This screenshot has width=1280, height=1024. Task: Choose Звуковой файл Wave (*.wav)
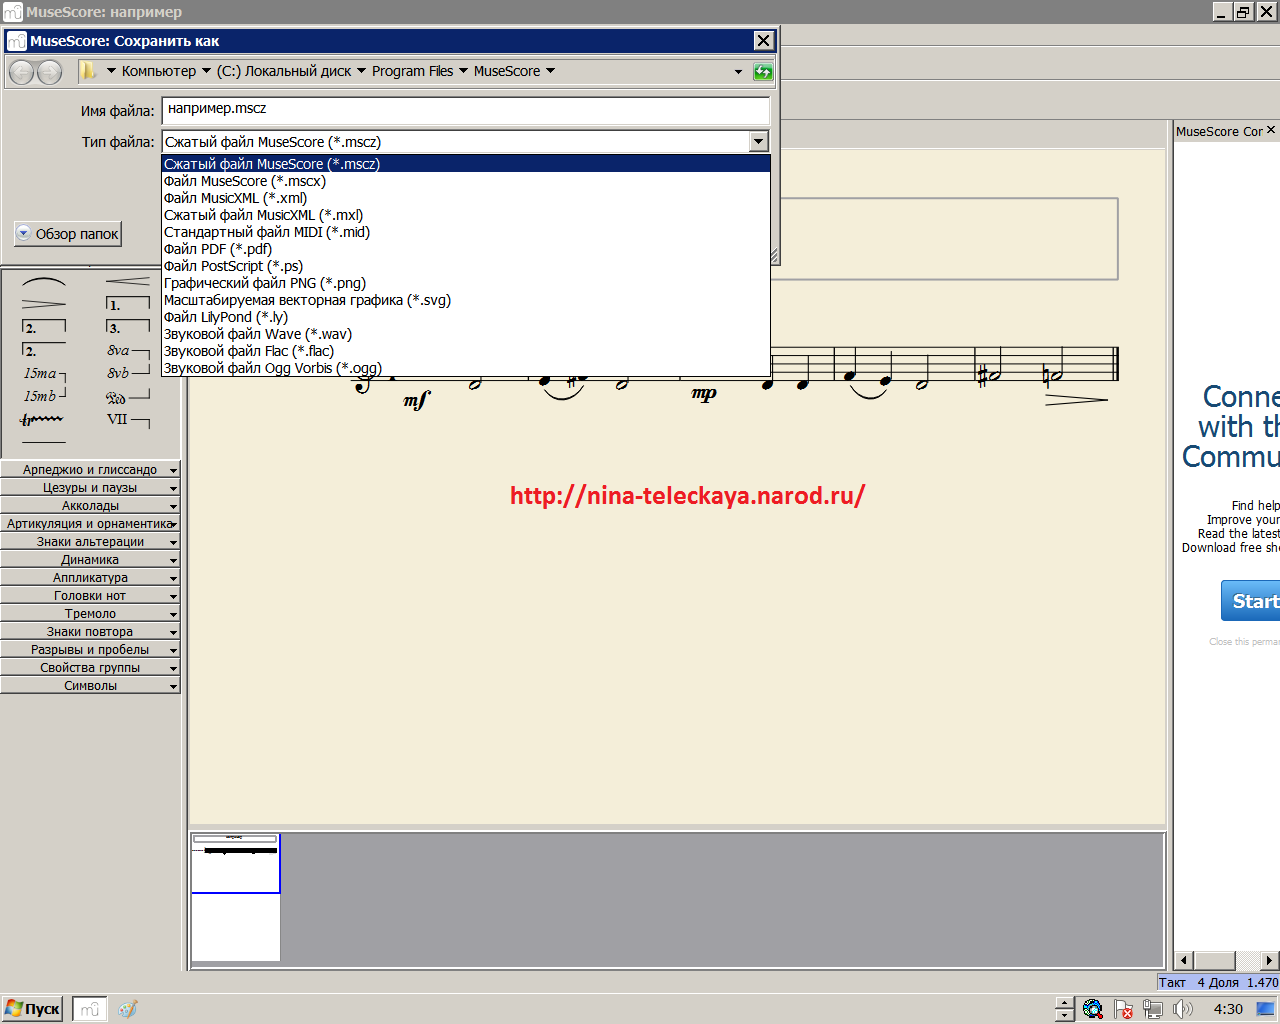point(466,334)
